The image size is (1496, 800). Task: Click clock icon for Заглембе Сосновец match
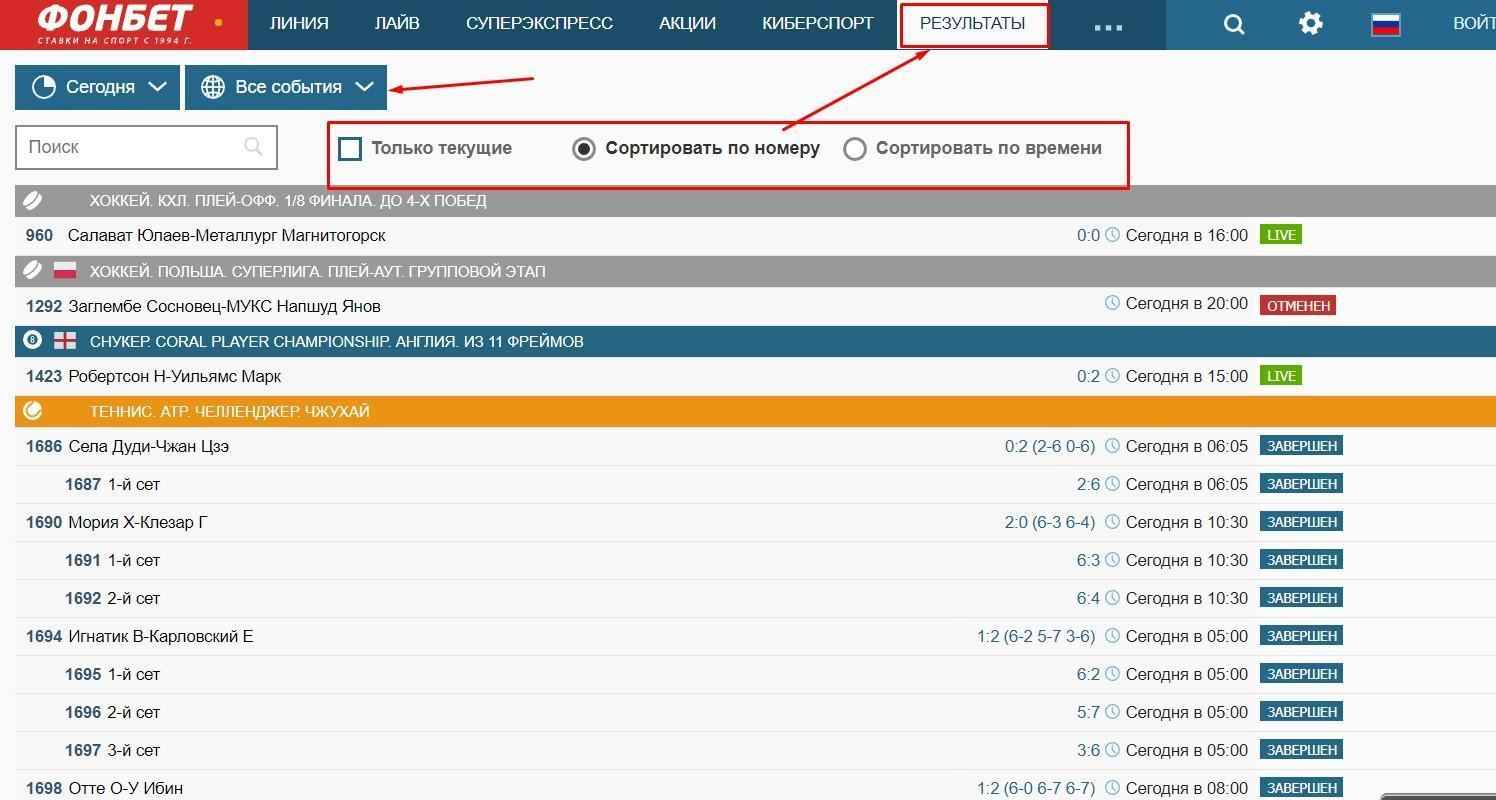pyautogui.click(x=1112, y=303)
